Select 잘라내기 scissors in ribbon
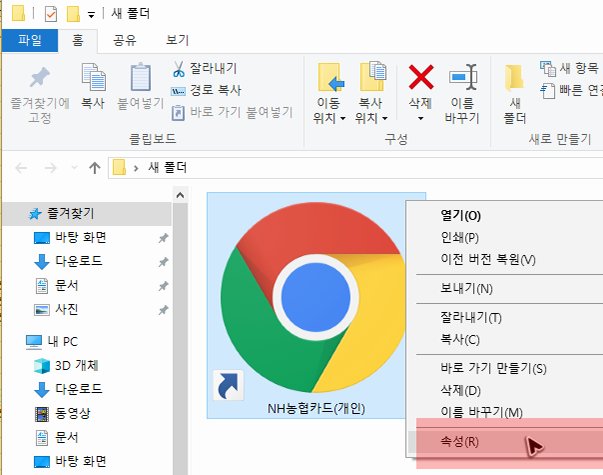The height and width of the screenshot is (475, 603). coord(205,68)
